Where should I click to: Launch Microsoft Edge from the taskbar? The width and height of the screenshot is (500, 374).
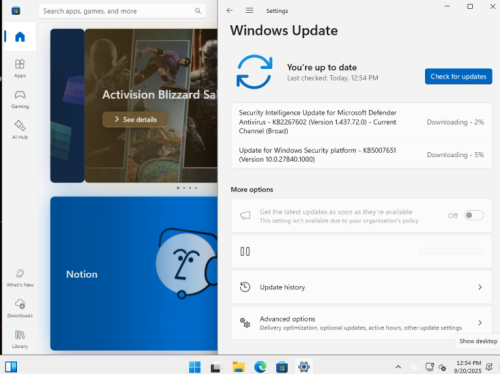(x=260, y=367)
